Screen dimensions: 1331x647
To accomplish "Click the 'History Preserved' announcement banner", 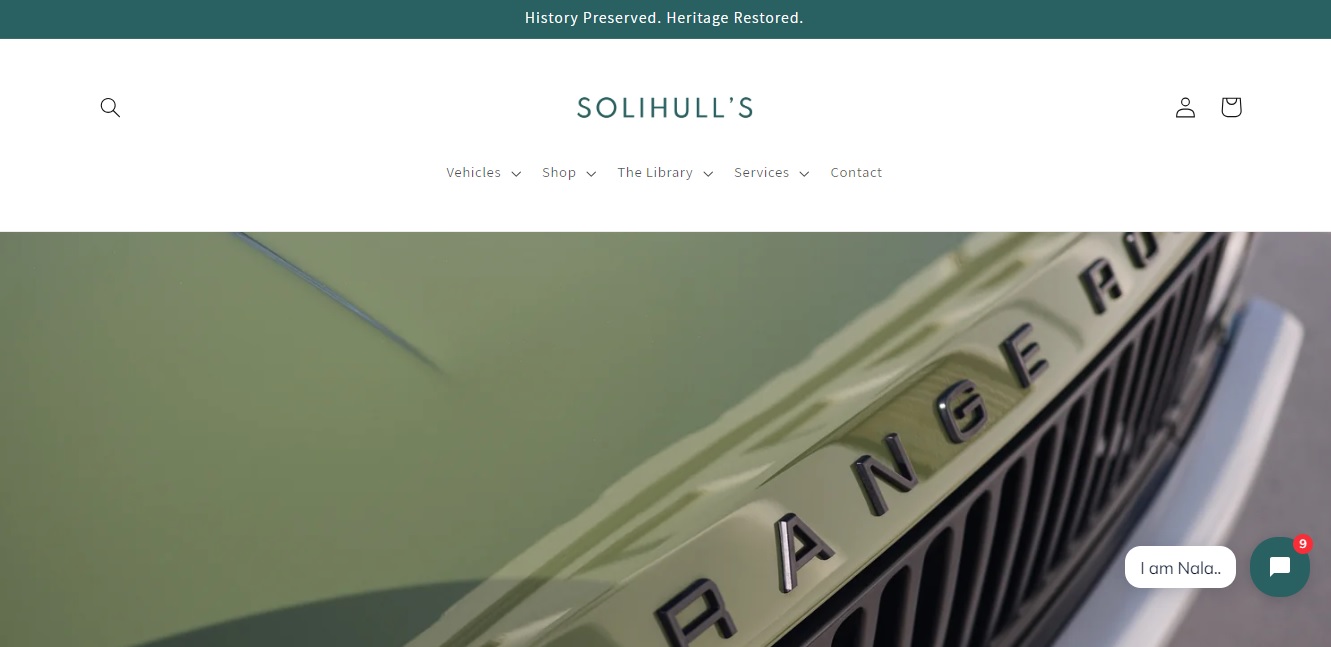I will [664, 18].
